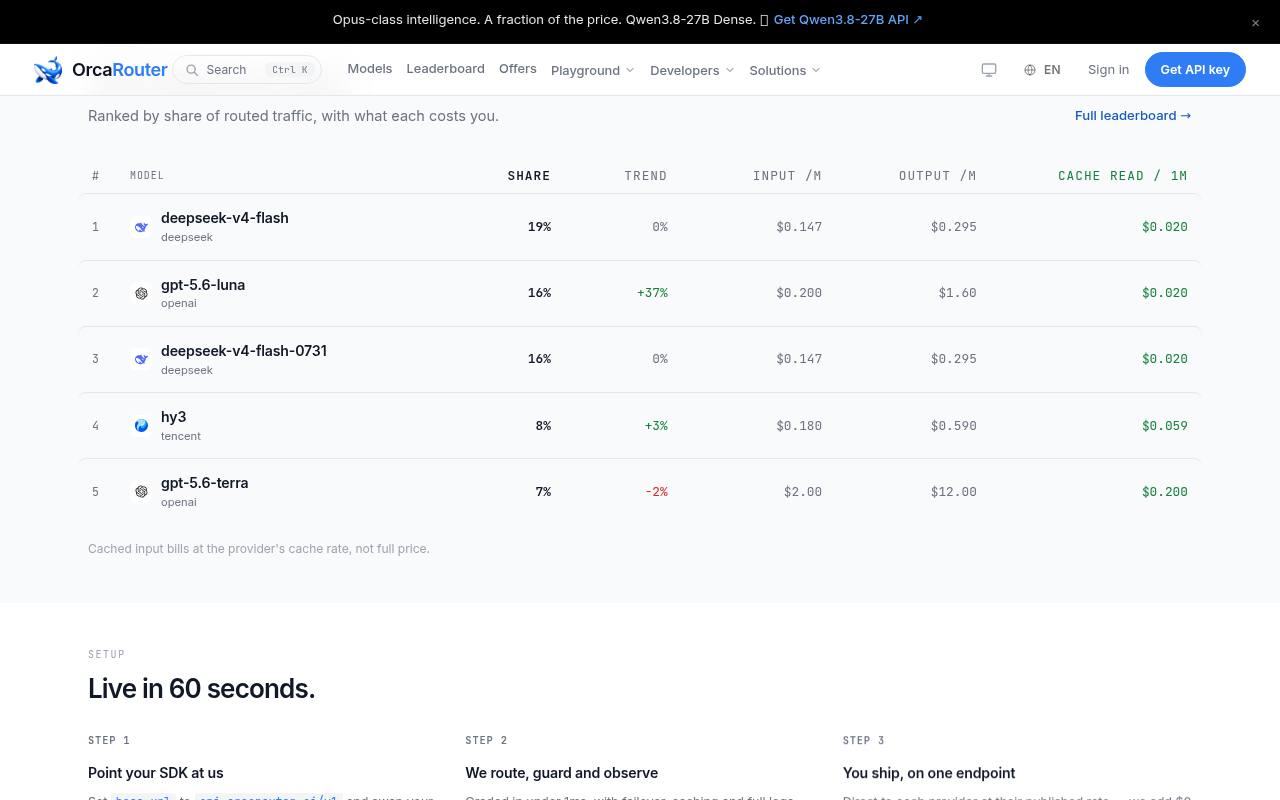This screenshot has width=1280, height=800.
Task: Click the Ctrl K shortcut badge
Action: pyautogui.click(x=290, y=70)
